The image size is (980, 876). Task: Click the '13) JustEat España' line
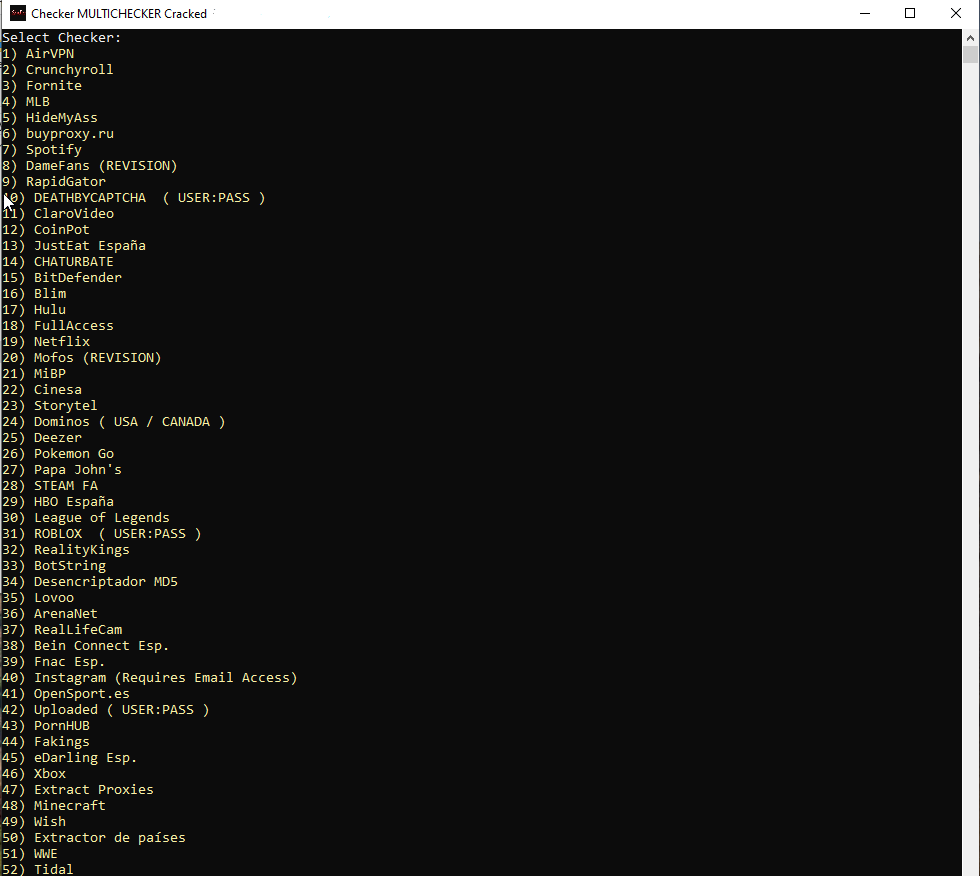click(x=74, y=246)
